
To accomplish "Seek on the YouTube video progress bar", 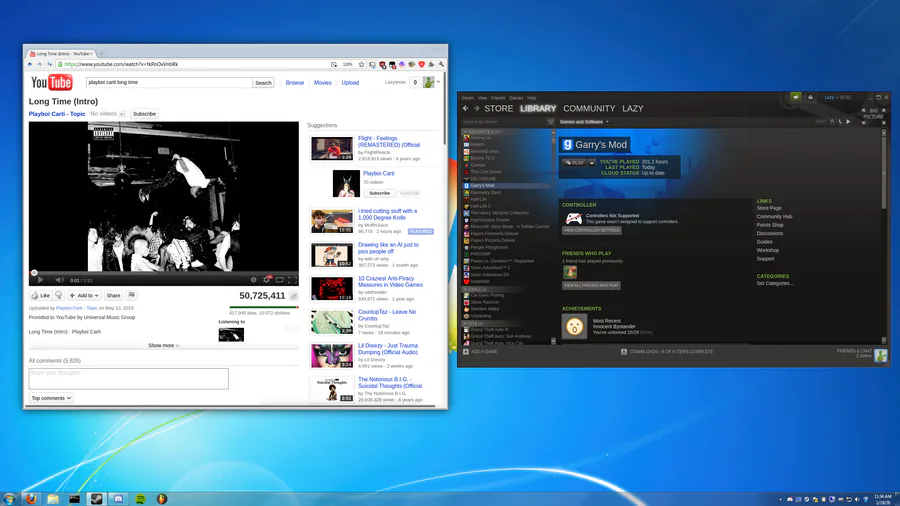I will tap(164, 273).
